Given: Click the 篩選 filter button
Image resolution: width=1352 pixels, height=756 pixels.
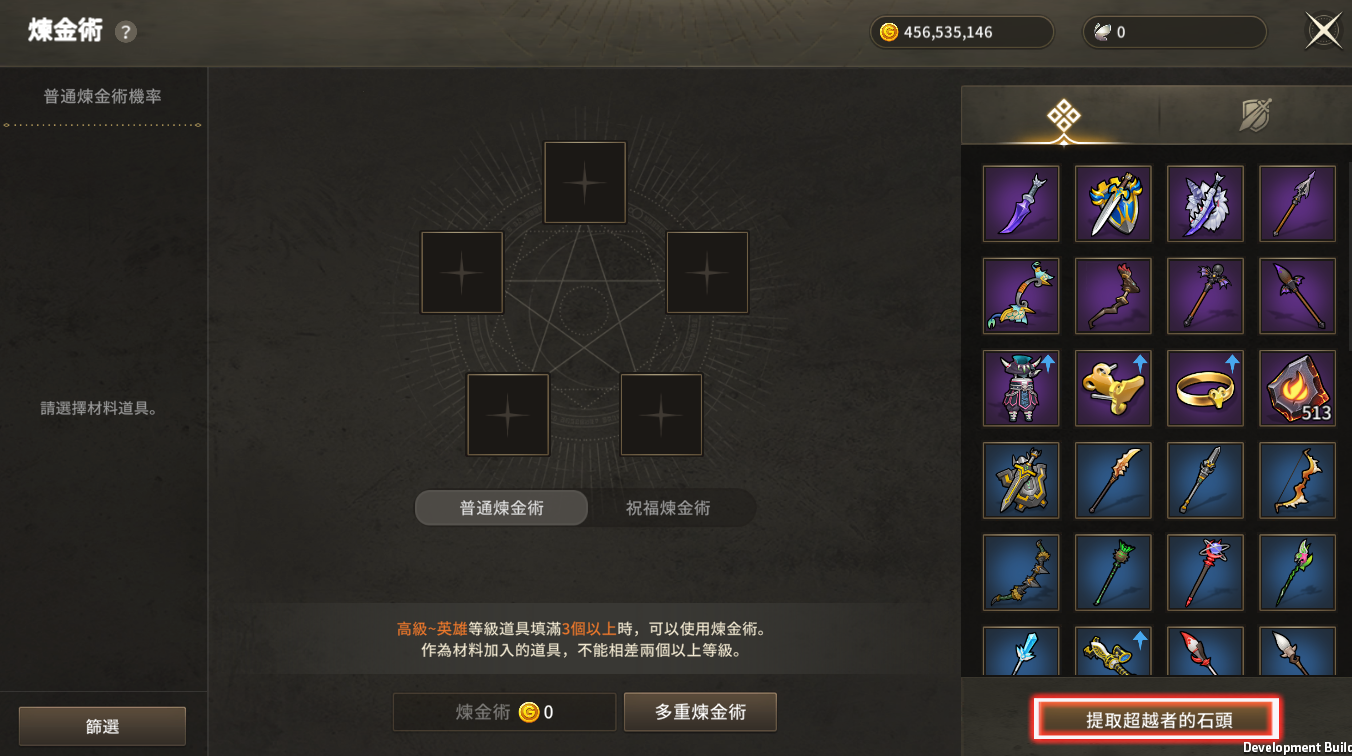Looking at the screenshot, I should [102, 727].
